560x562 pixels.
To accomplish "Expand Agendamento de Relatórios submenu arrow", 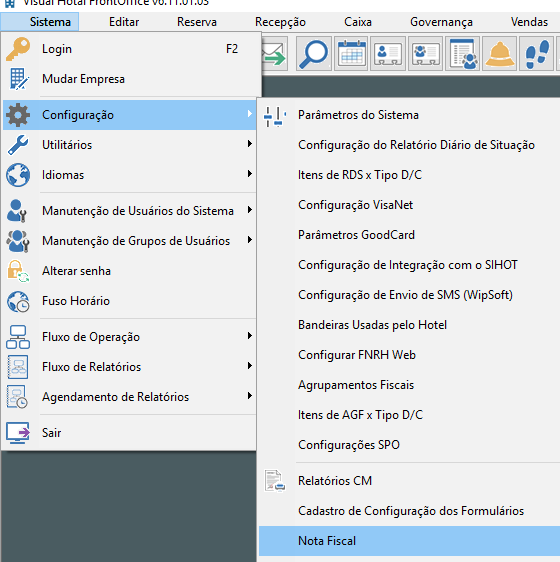I will [250, 396].
